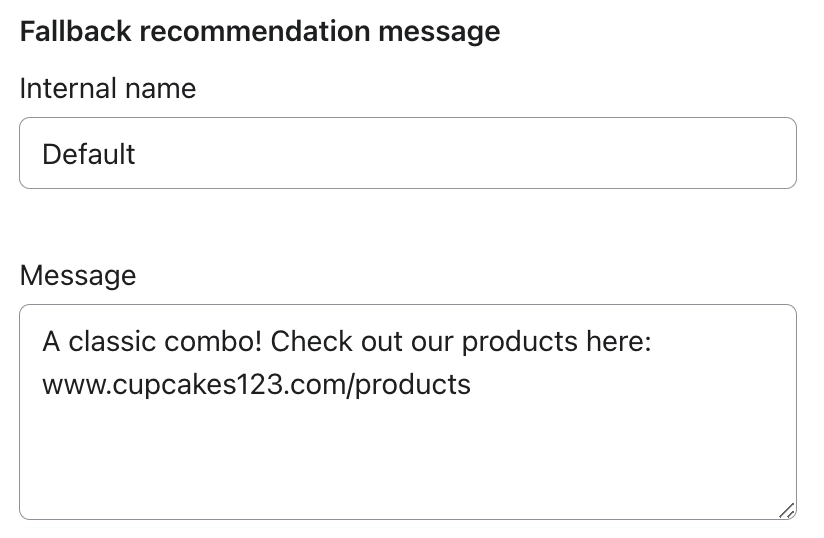The image size is (824, 538).
Task: Click the word "message" in the bold heading
Action: tap(439, 31)
